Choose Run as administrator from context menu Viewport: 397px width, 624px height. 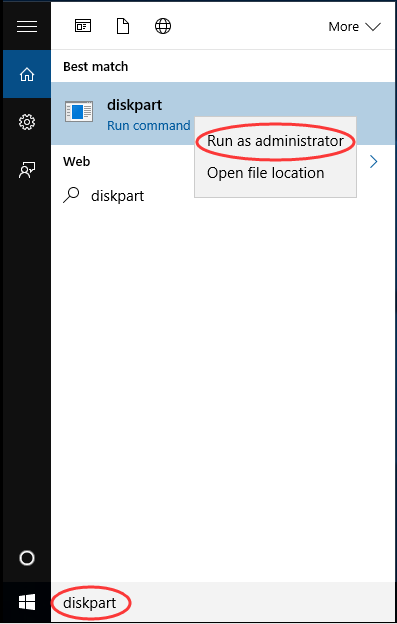click(x=275, y=141)
